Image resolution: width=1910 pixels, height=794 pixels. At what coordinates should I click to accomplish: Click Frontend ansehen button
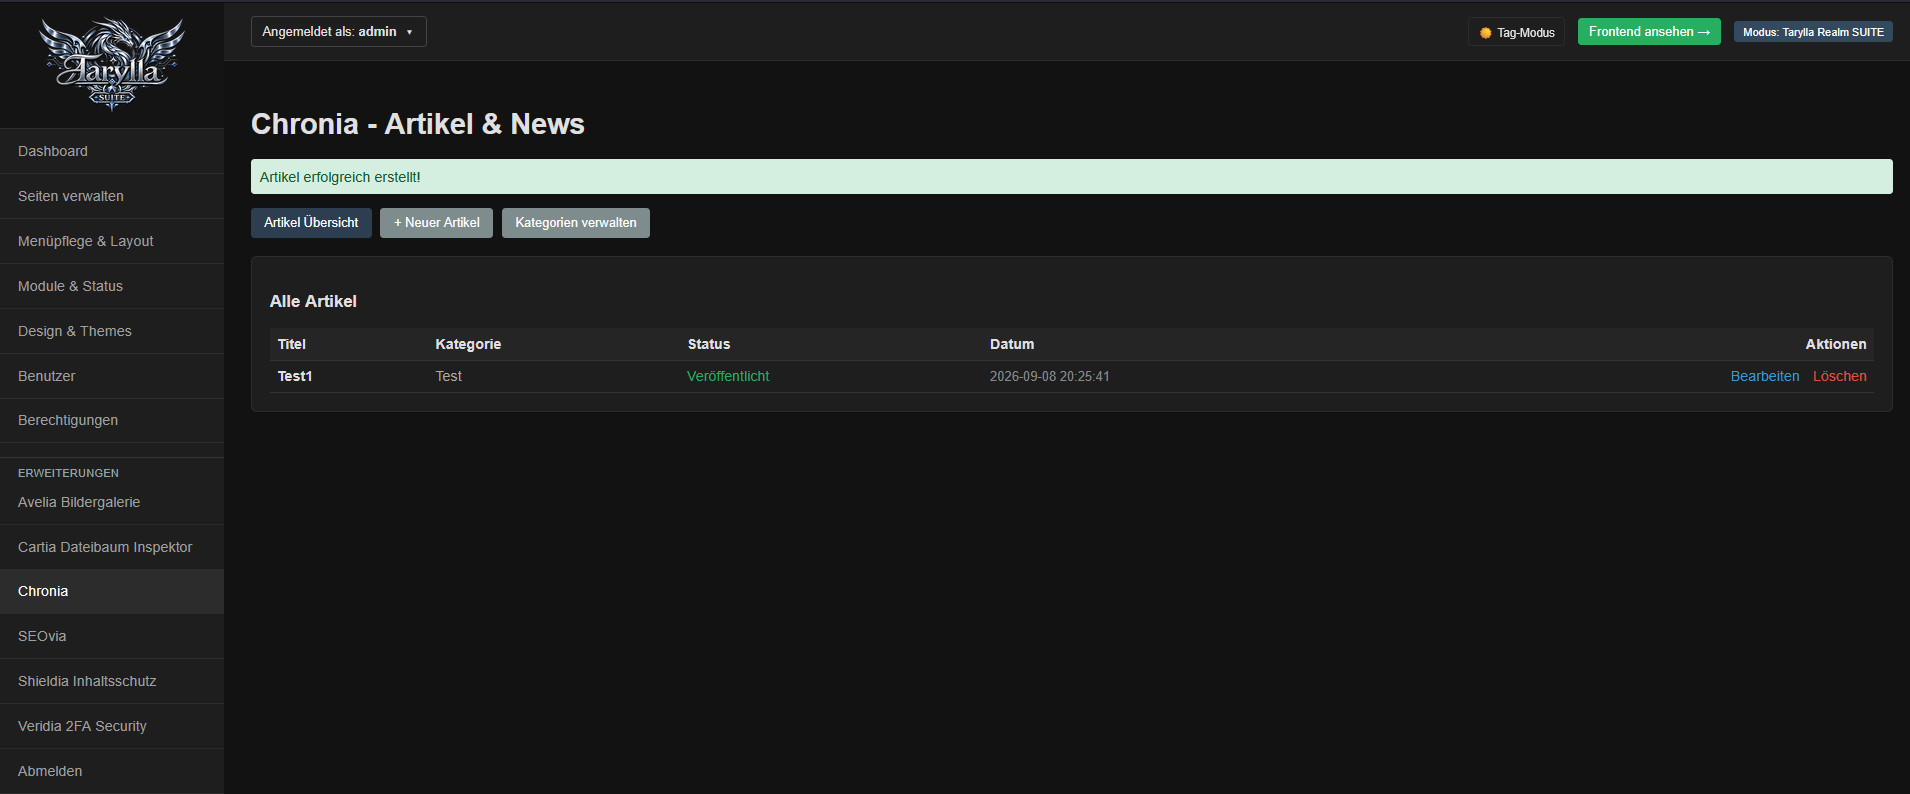[x=1649, y=32]
